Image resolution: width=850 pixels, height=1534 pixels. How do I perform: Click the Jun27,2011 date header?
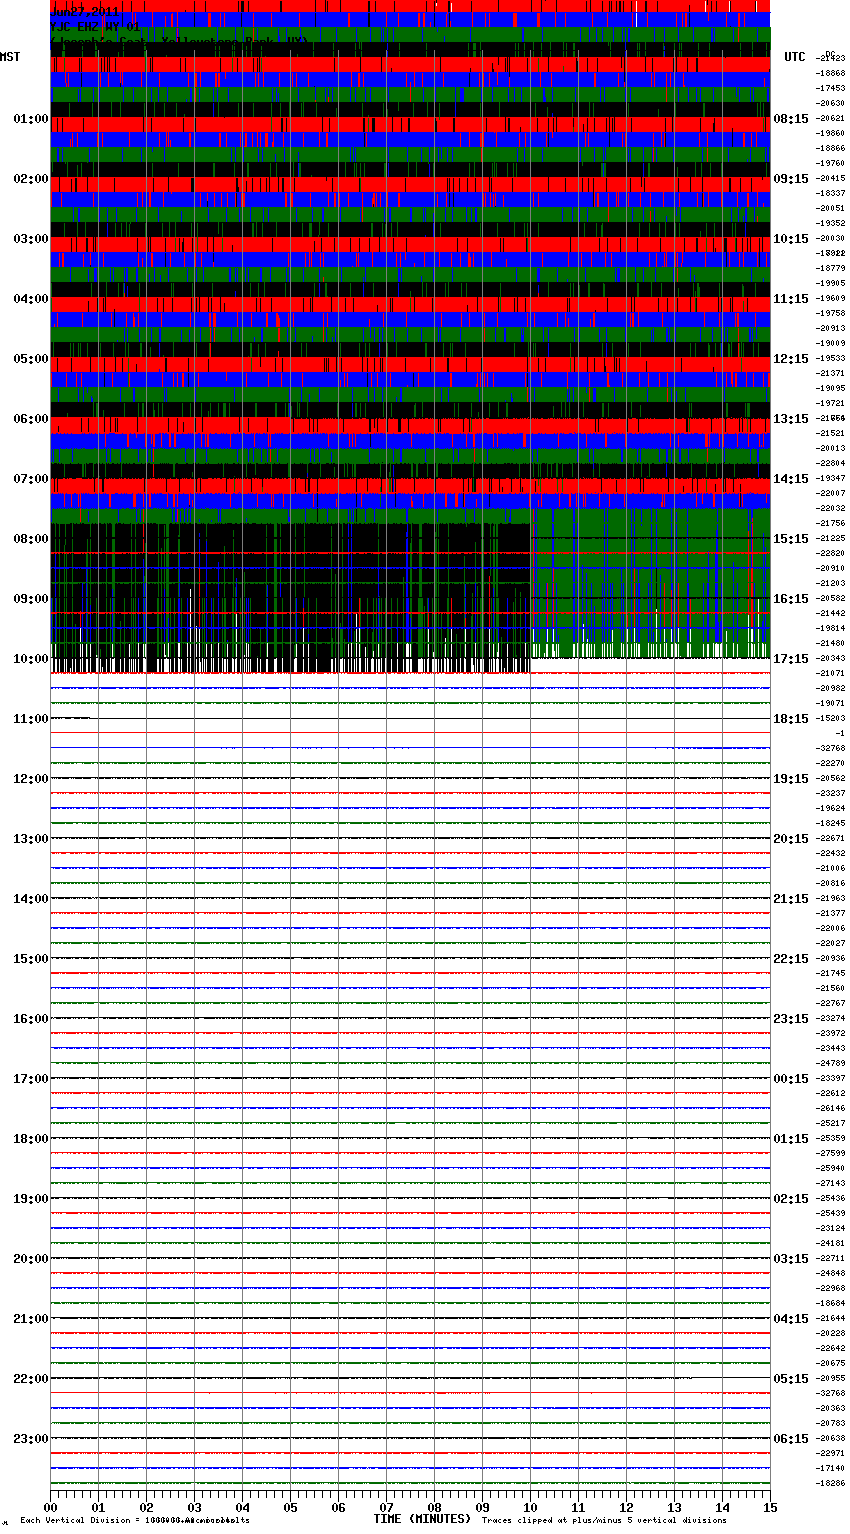(x=85, y=11)
